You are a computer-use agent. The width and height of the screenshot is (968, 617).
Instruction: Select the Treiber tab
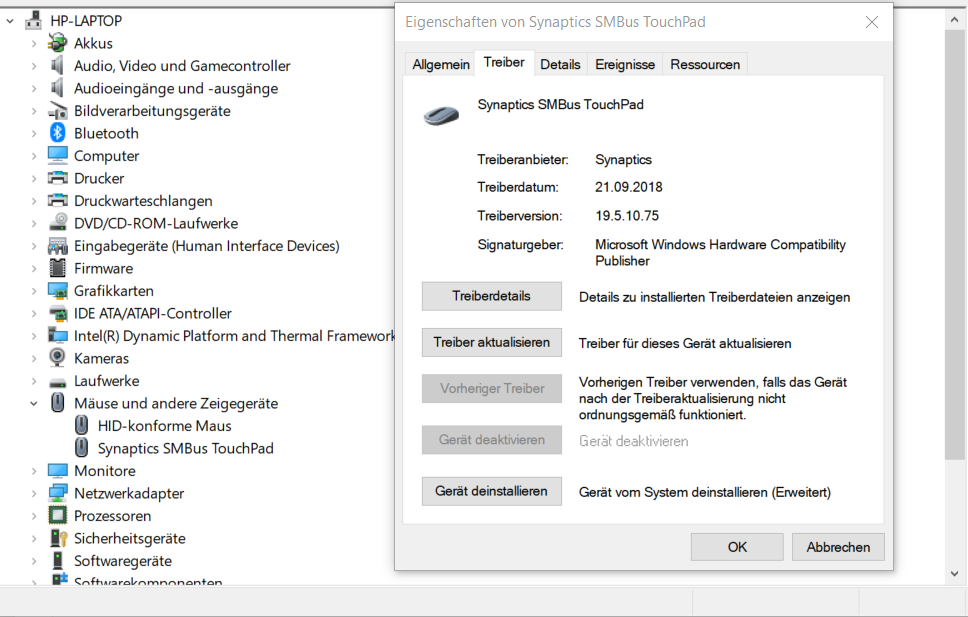click(x=504, y=62)
